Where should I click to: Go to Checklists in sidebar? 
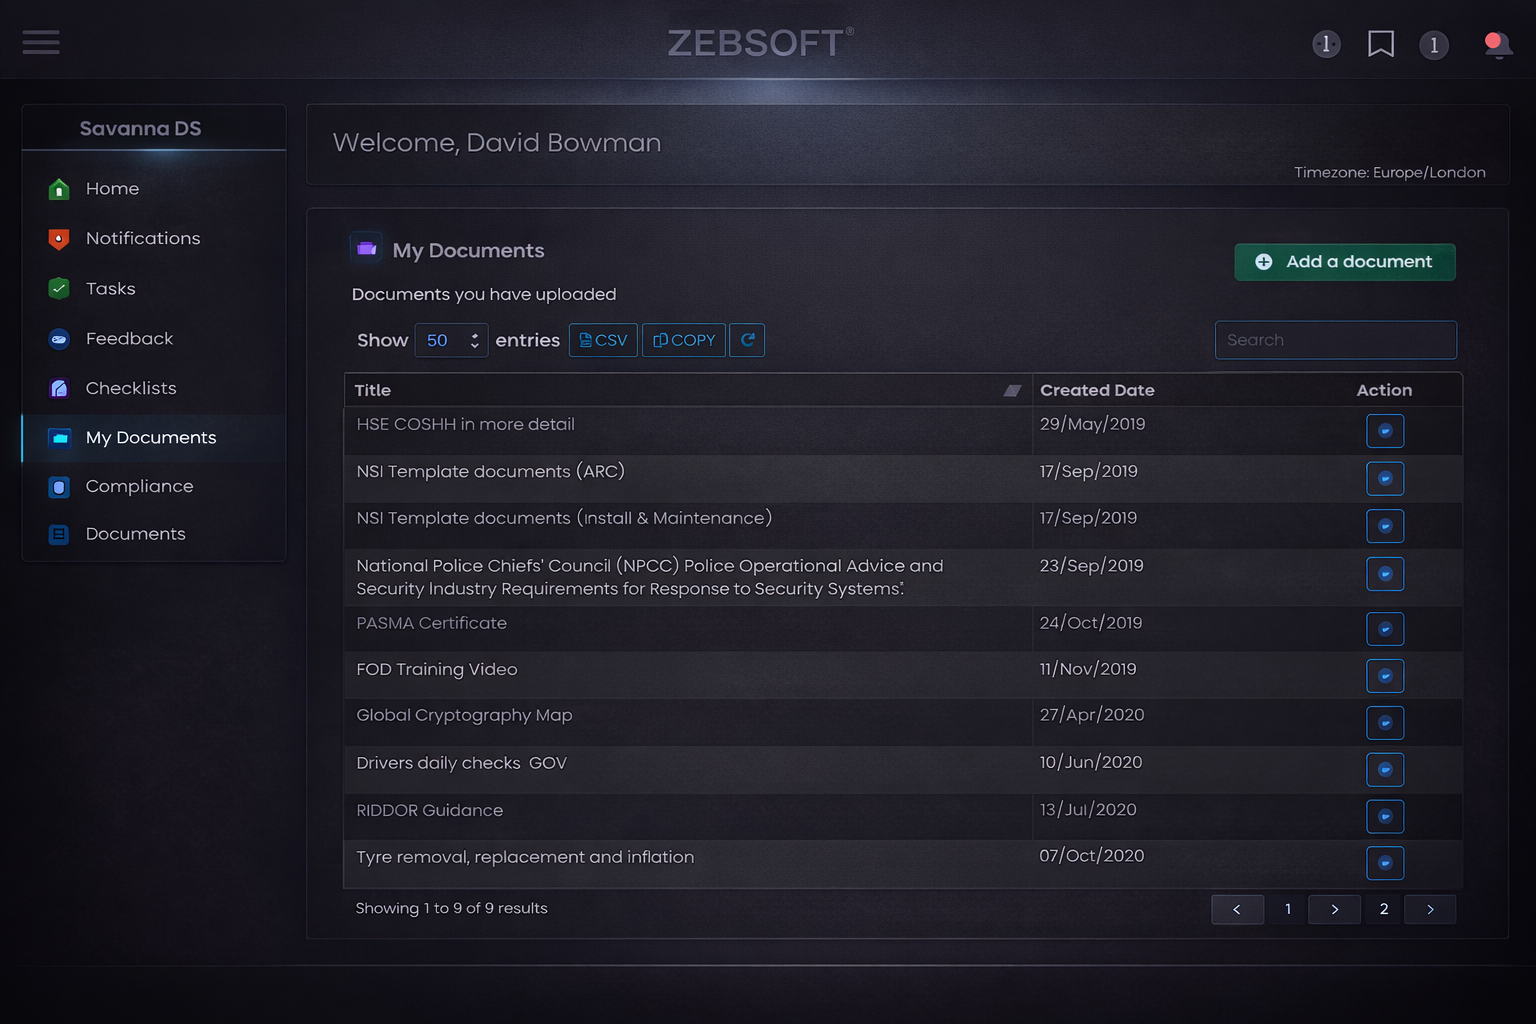click(131, 388)
